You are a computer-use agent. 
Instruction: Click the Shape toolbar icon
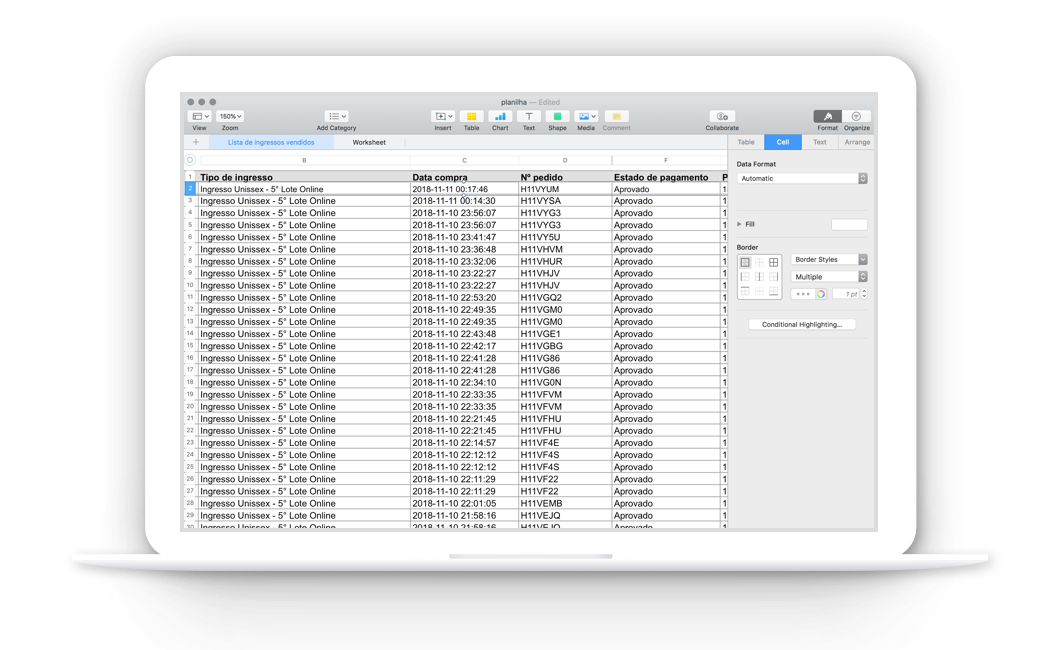pos(557,117)
